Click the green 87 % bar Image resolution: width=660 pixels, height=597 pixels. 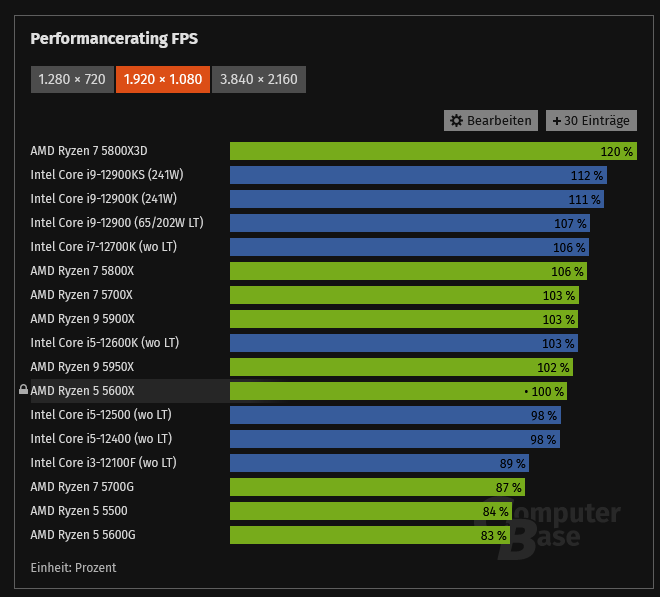[x=378, y=487]
